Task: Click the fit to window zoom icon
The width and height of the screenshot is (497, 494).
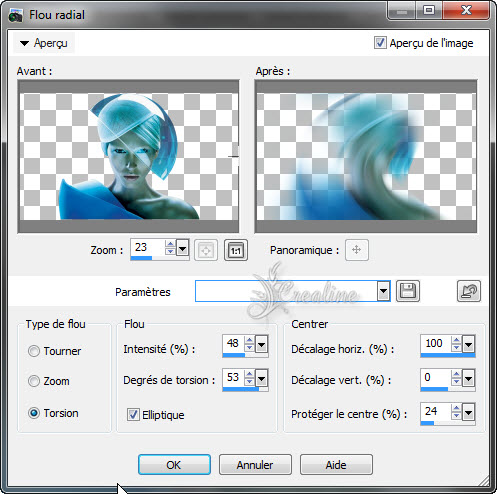Action: pyautogui.click(x=206, y=250)
